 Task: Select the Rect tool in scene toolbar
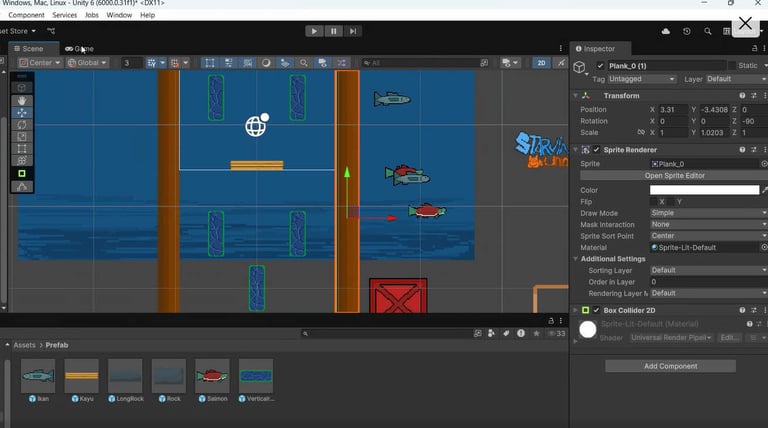point(22,149)
